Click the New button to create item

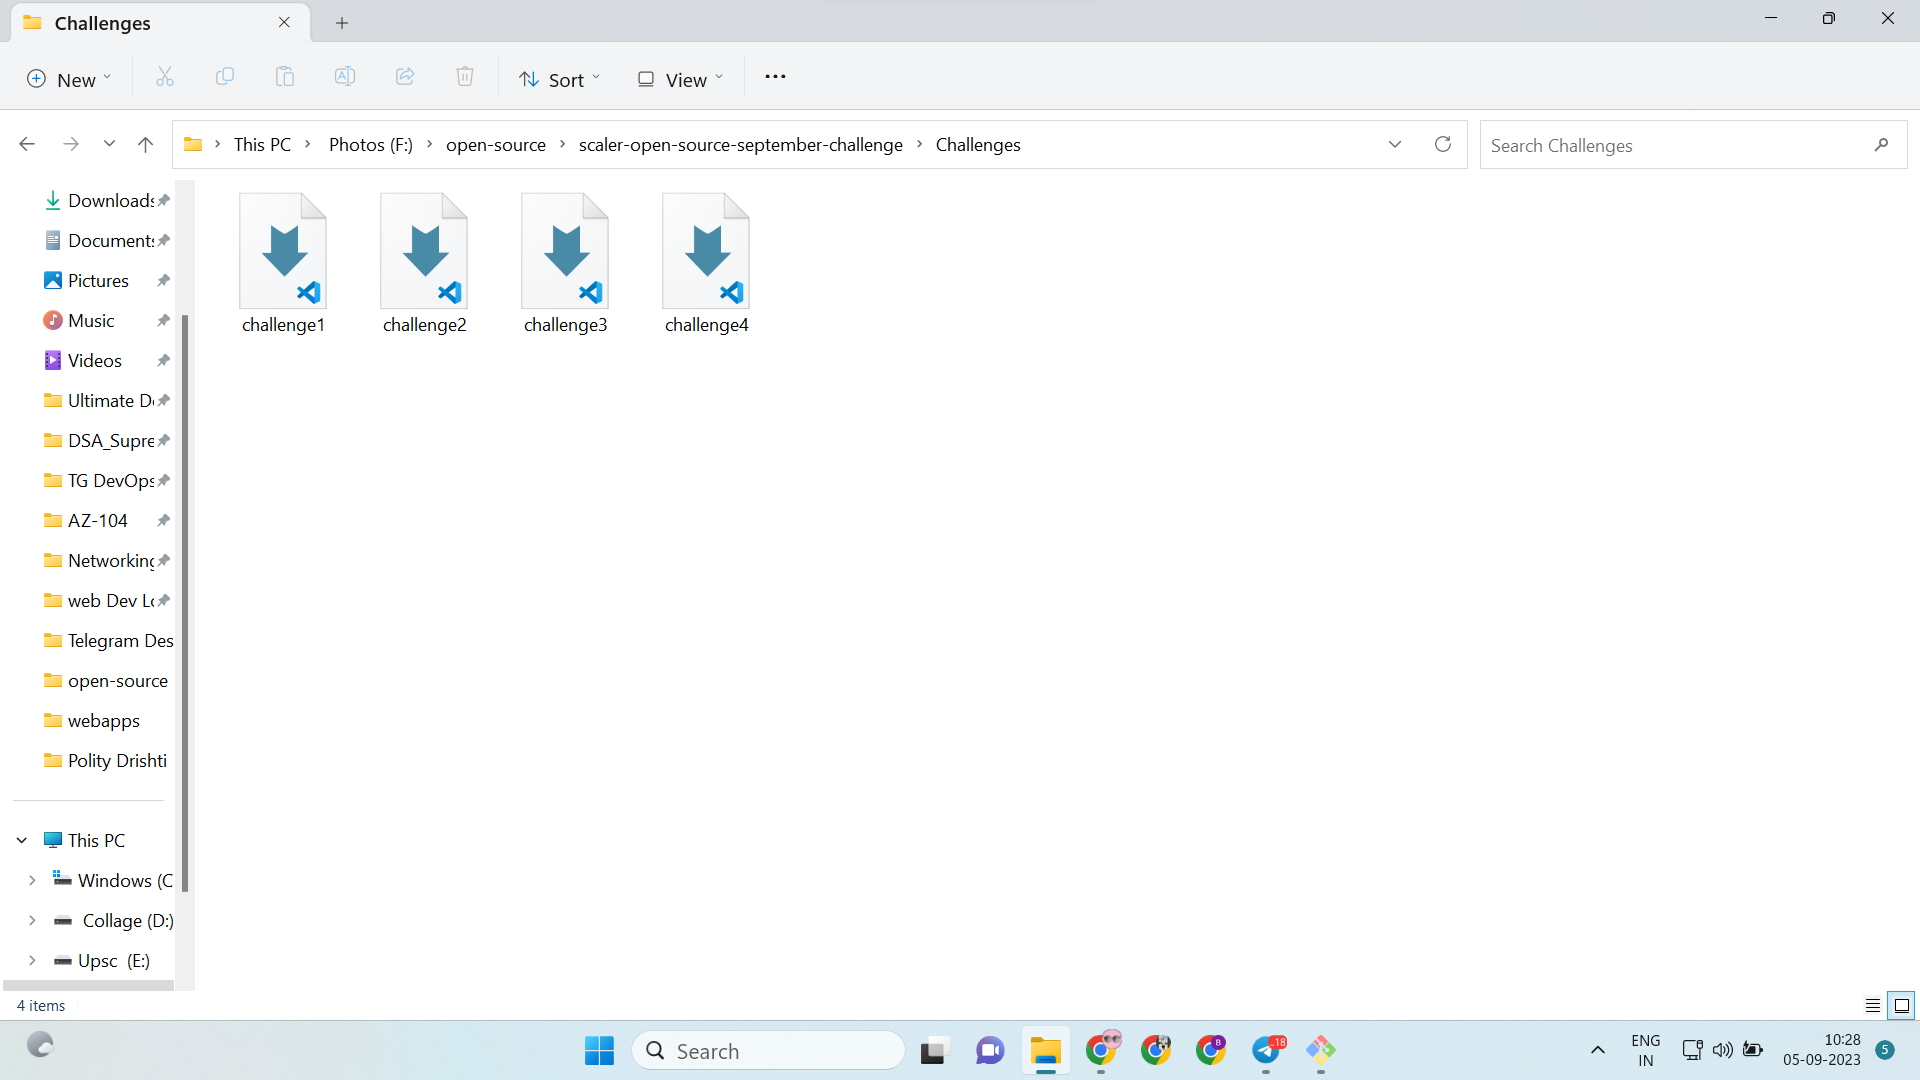(67, 78)
